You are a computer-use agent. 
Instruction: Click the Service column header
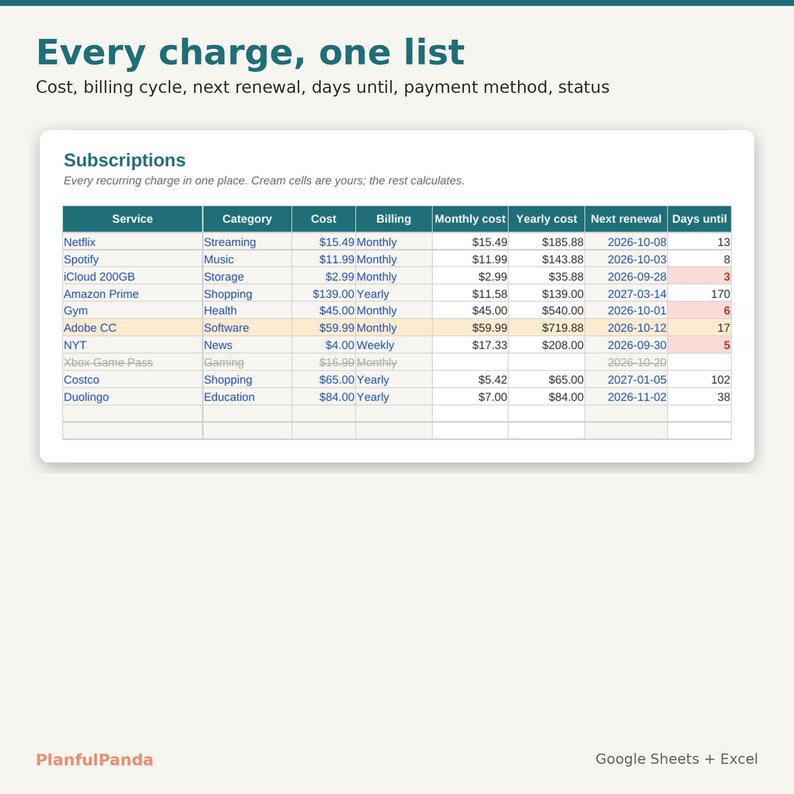click(x=133, y=219)
